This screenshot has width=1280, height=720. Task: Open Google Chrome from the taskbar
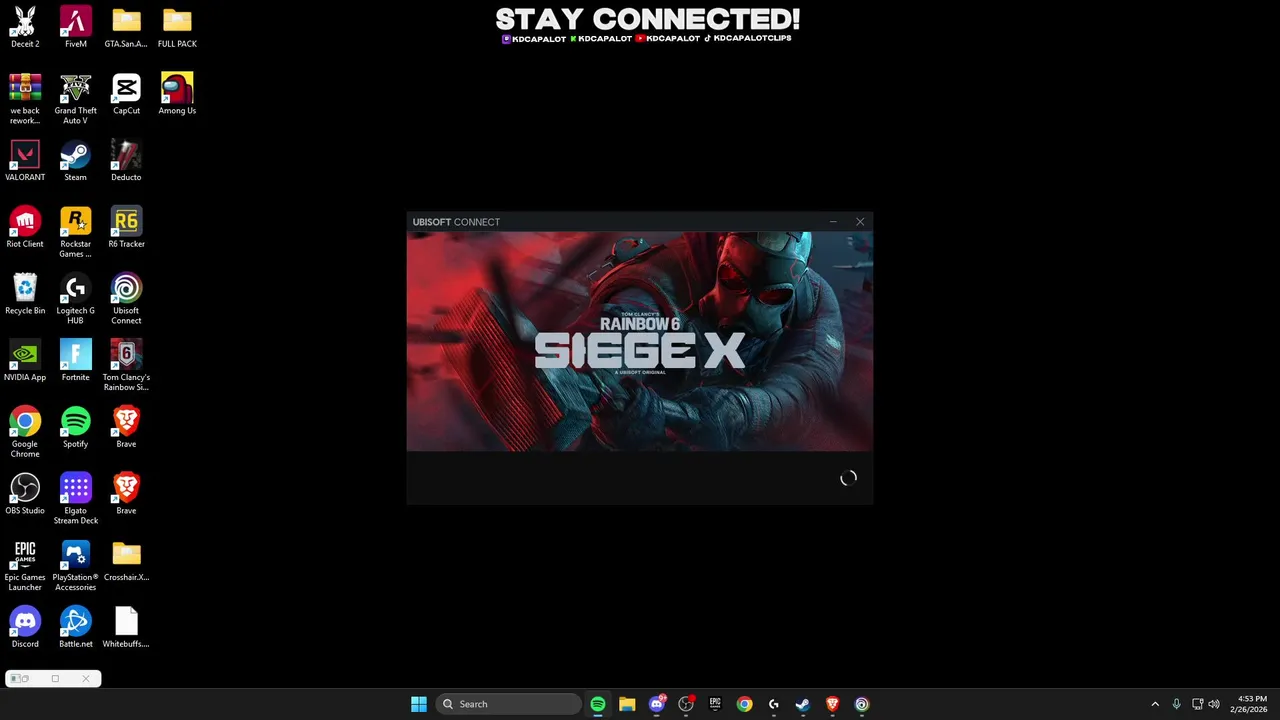pos(744,704)
